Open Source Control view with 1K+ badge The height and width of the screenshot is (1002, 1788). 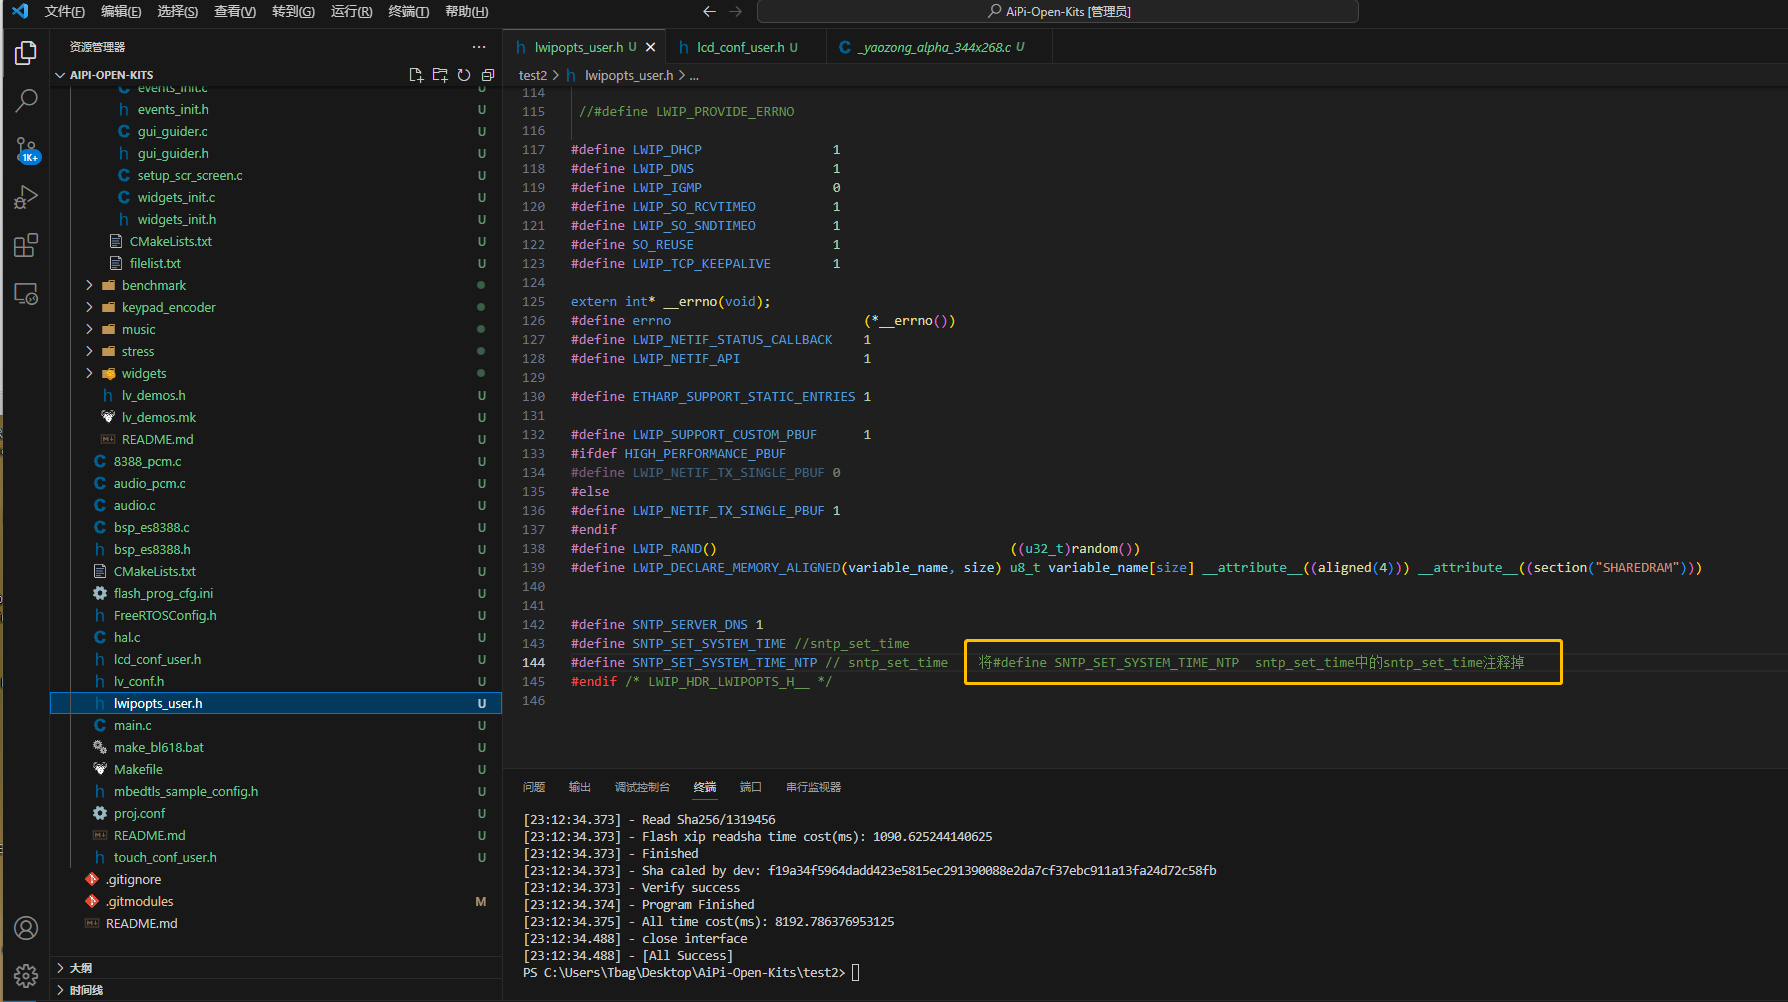pyautogui.click(x=26, y=150)
